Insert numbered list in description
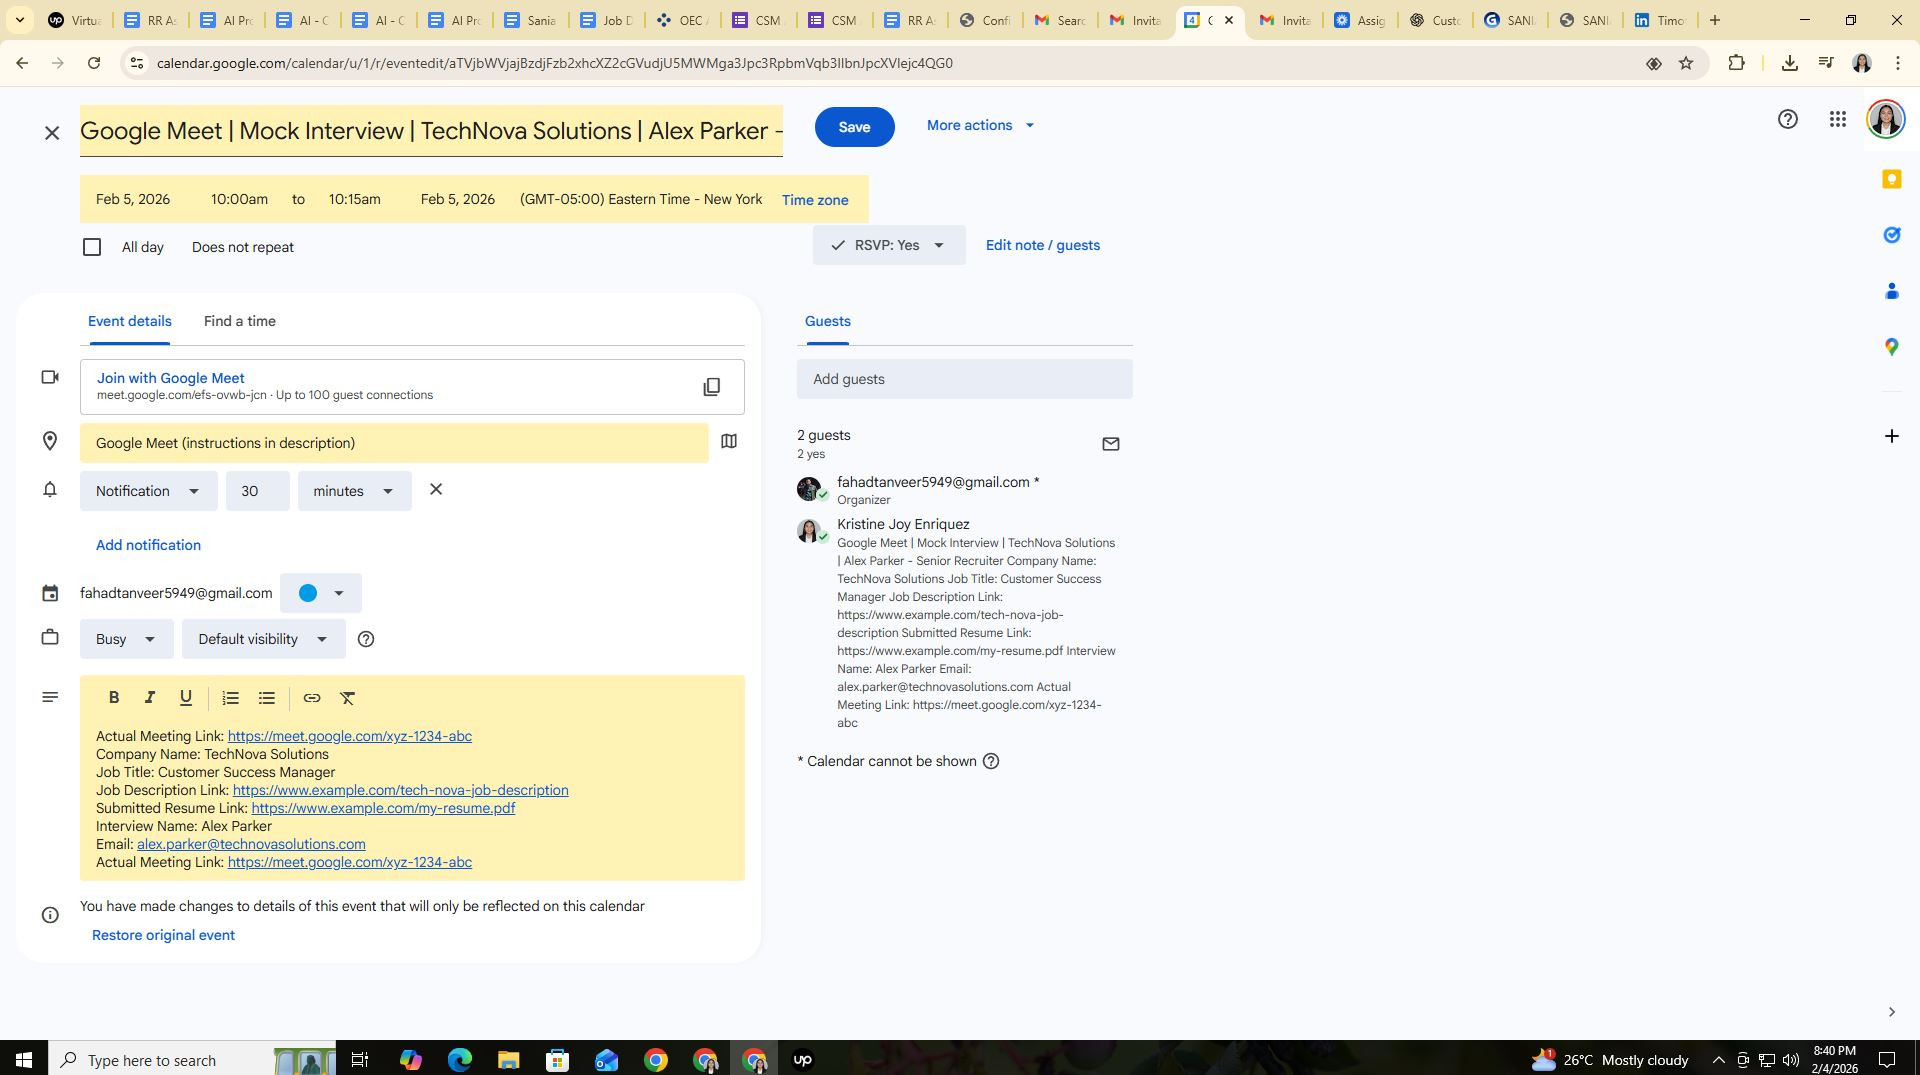The image size is (1920, 1075). pyautogui.click(x=231, y=698)
